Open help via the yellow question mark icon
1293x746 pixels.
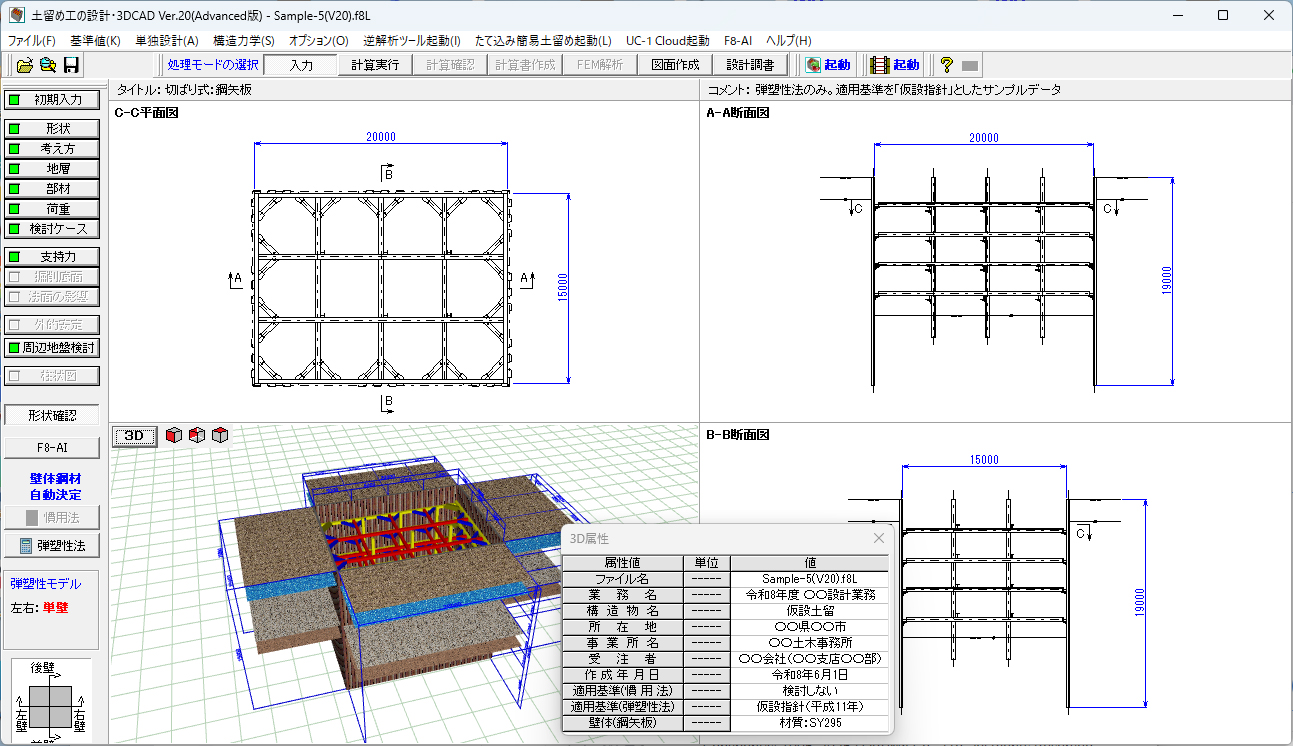click(x=946, y=65)
